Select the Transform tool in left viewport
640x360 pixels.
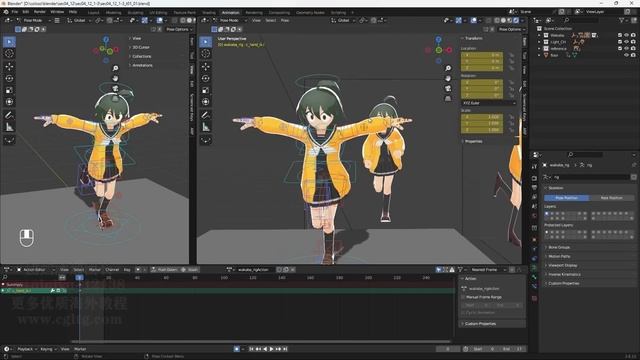coord(9,102)
